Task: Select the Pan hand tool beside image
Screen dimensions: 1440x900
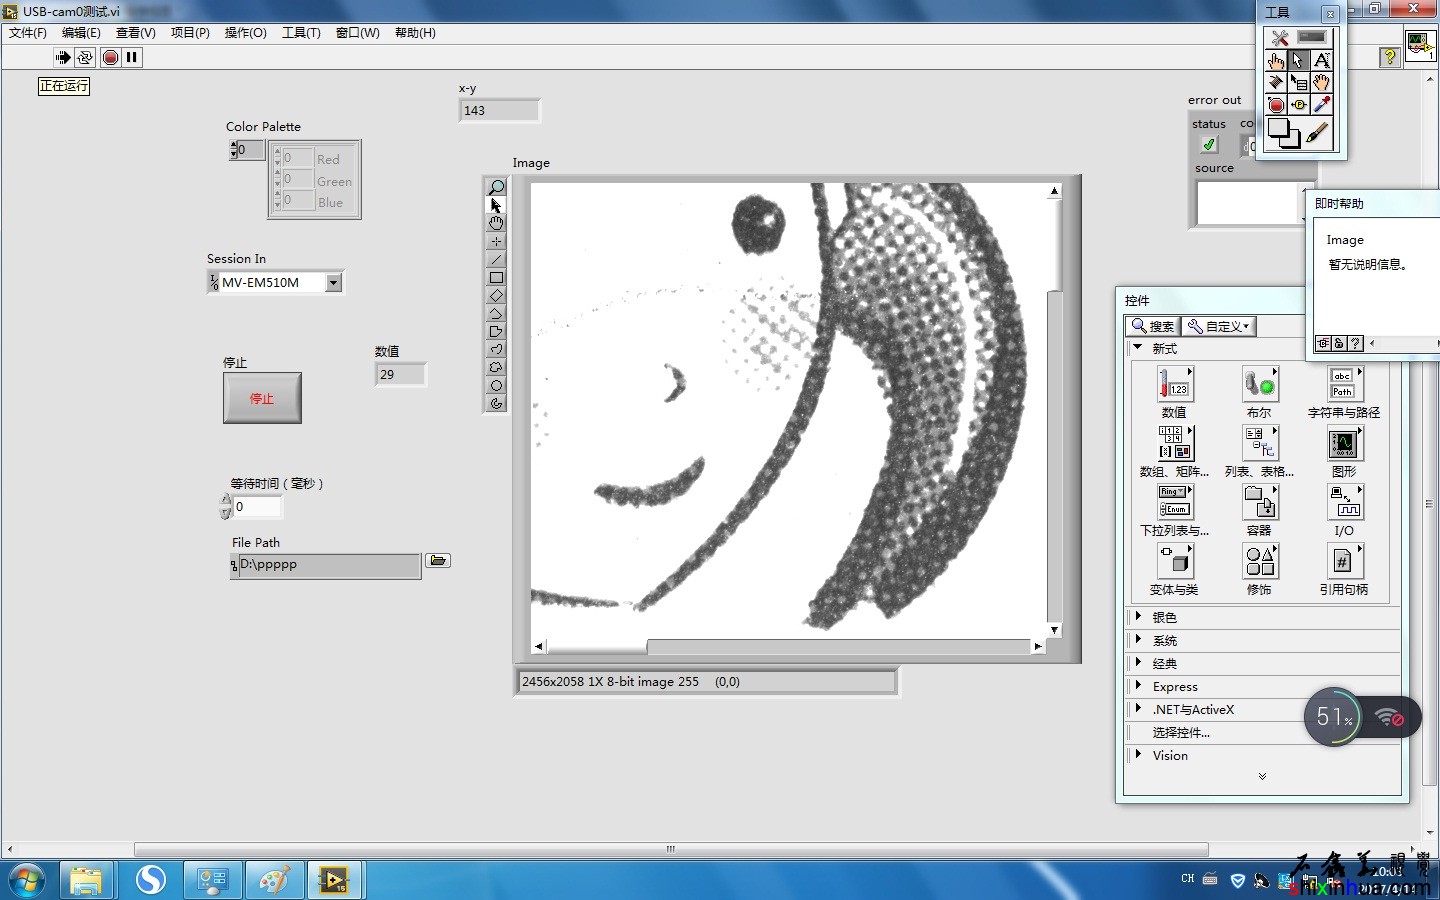Action: click(x=496, y=223)
